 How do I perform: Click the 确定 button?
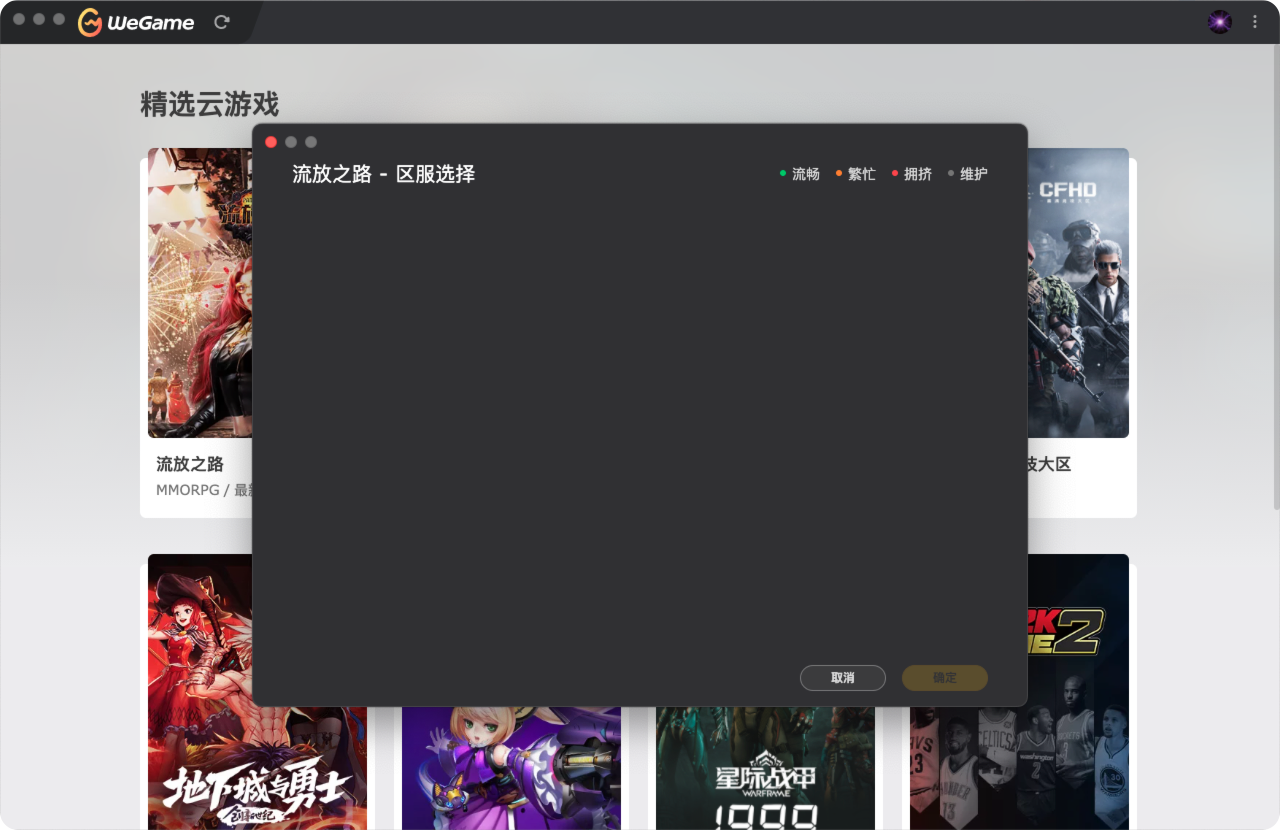tap(944, 678)
